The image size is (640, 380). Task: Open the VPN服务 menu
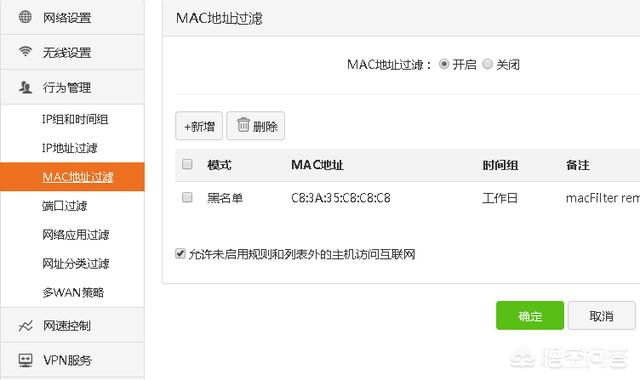click(72, 360)
